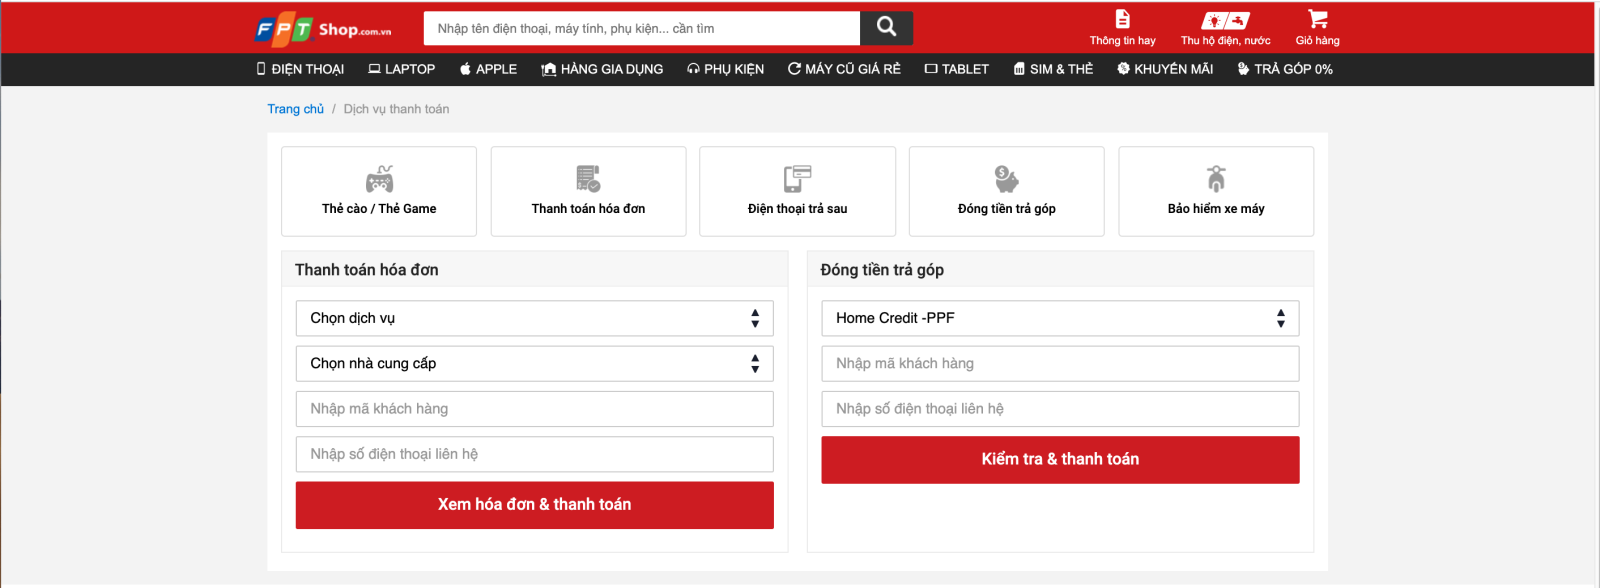1600x588 pixels.
Task: Click the FPT Shop logo
Action: point(323,31)
